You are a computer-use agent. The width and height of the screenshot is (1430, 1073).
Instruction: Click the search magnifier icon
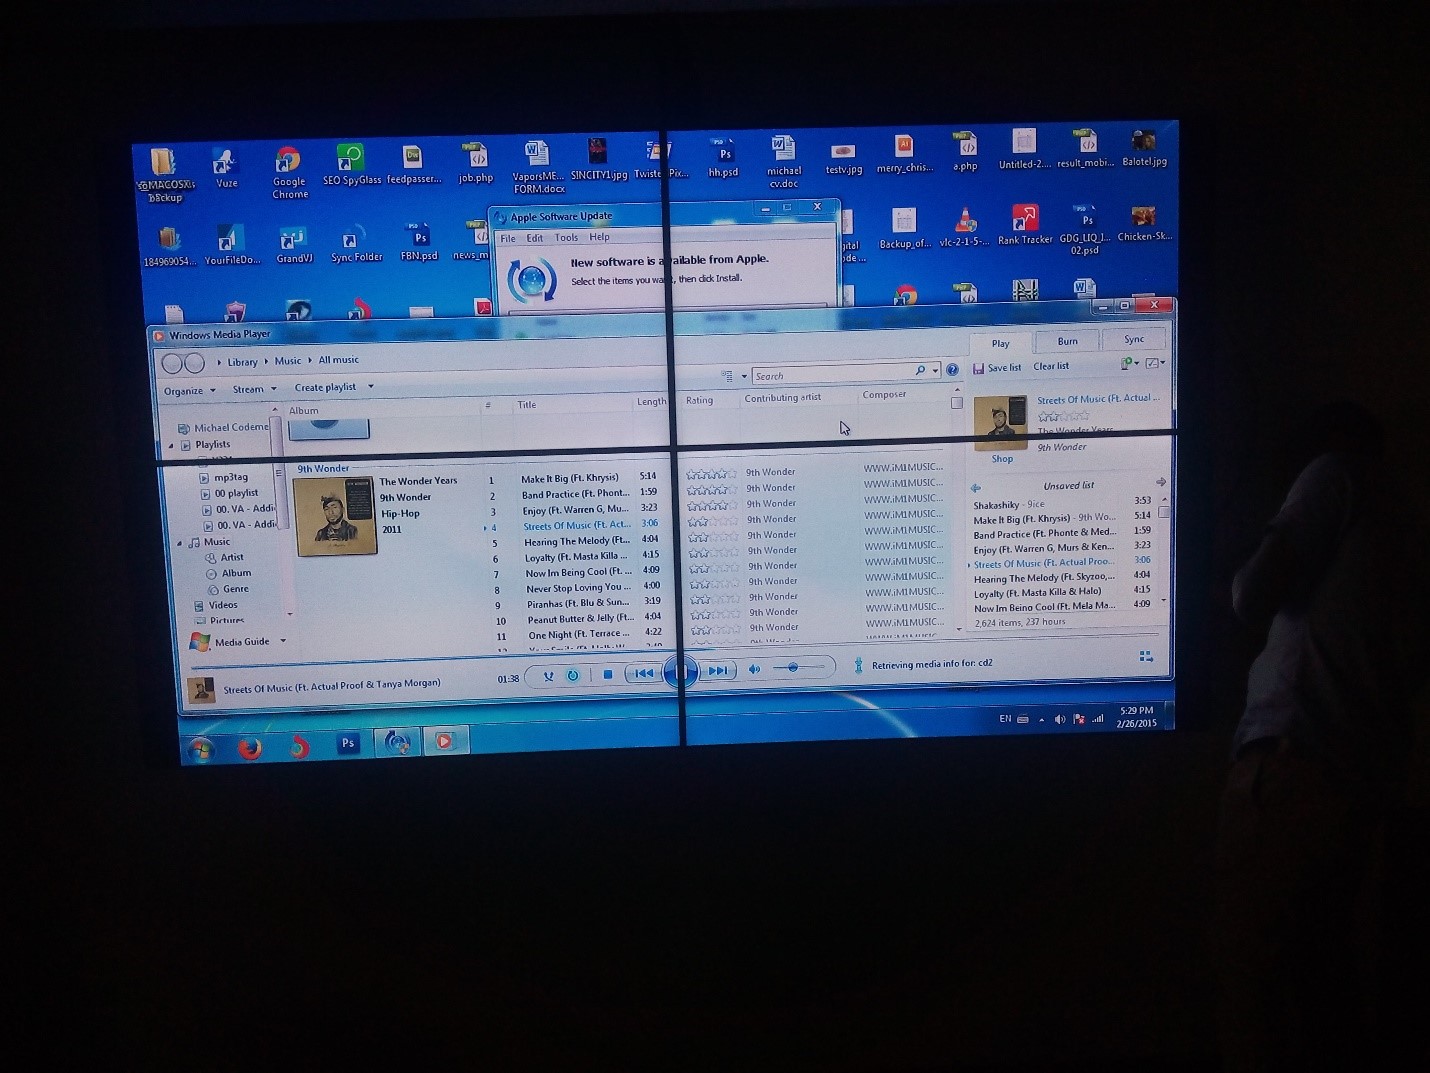click(920, 371)
